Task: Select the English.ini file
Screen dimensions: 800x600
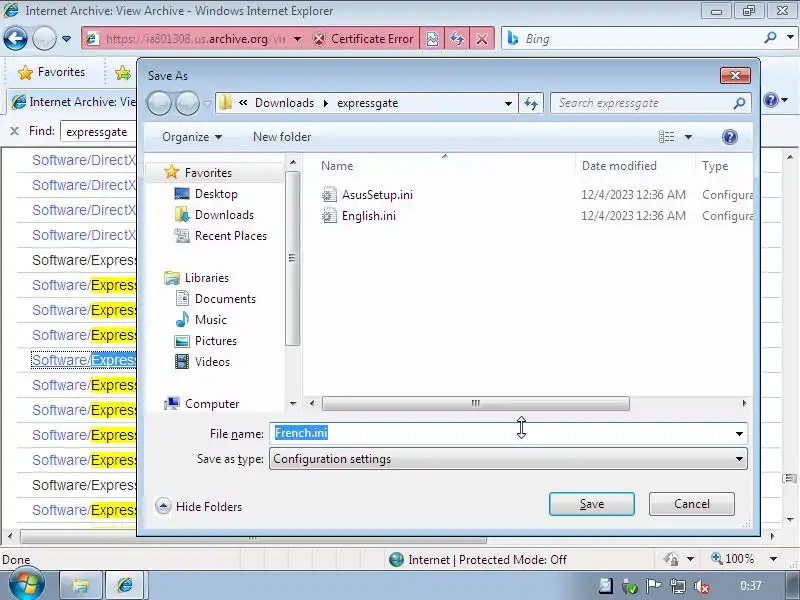Action: (x=368, y=216)
